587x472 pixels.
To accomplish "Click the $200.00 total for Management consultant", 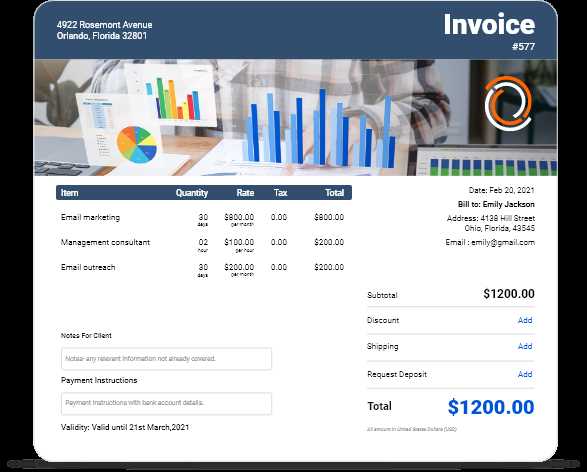I will 329,242.
